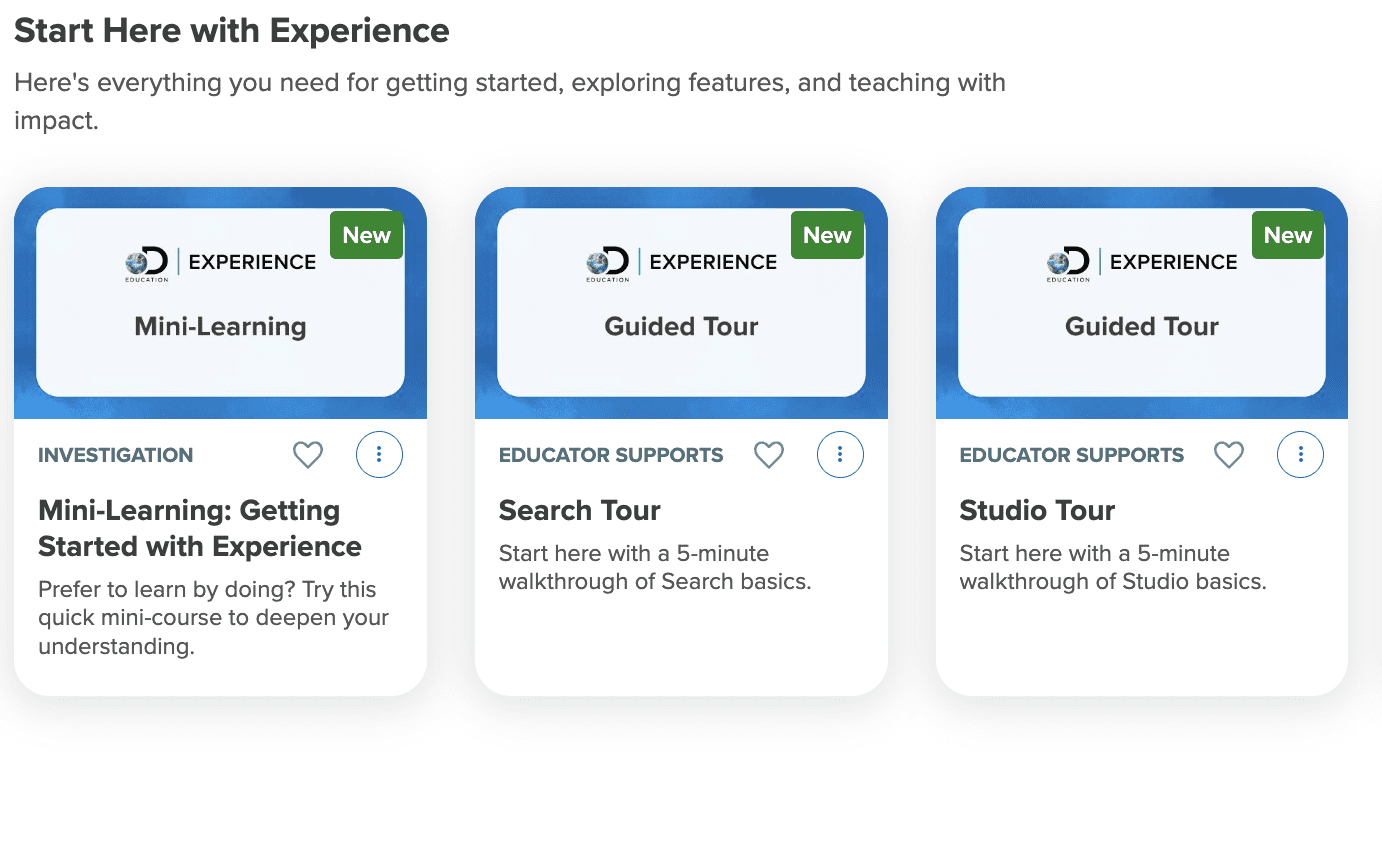1382x862 pixels.
Task: Select the Mini-Learning thumbnail image
Action: [x=220, y=303]
